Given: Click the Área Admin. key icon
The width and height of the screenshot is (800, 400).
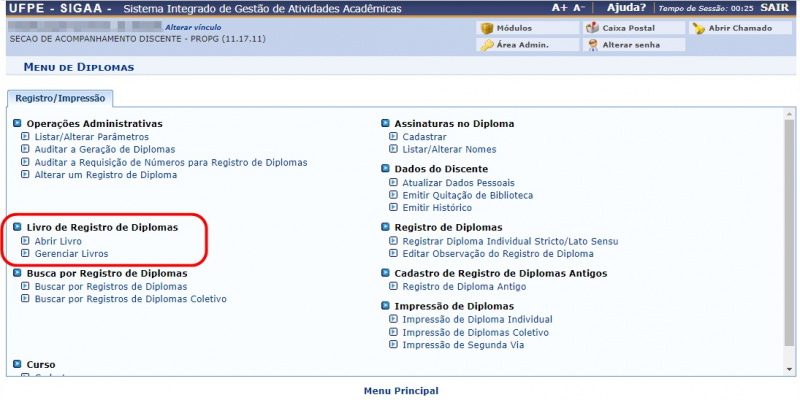Looking at the screenshot, I should click(487, 45).
